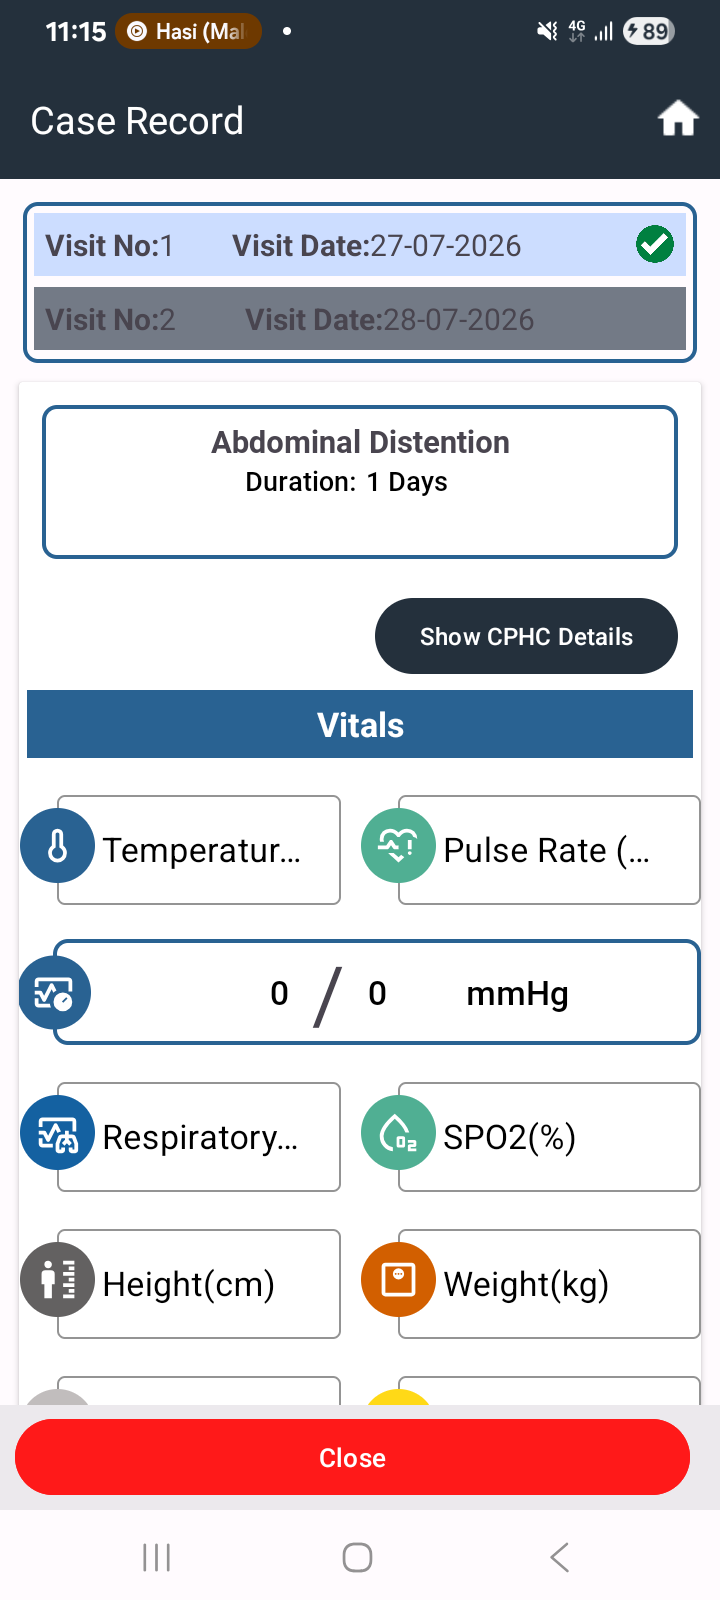Tap Android back navigation arrow
Viewport: 720px width, 1600px height.
[560, 1557]
